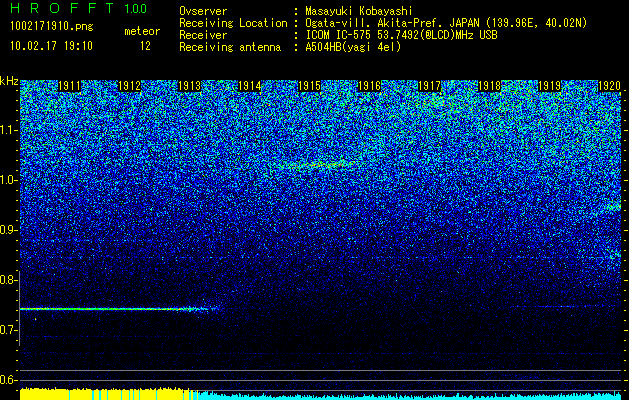
Task: Click the kHz axis unit label
Action: pos(9,81)
